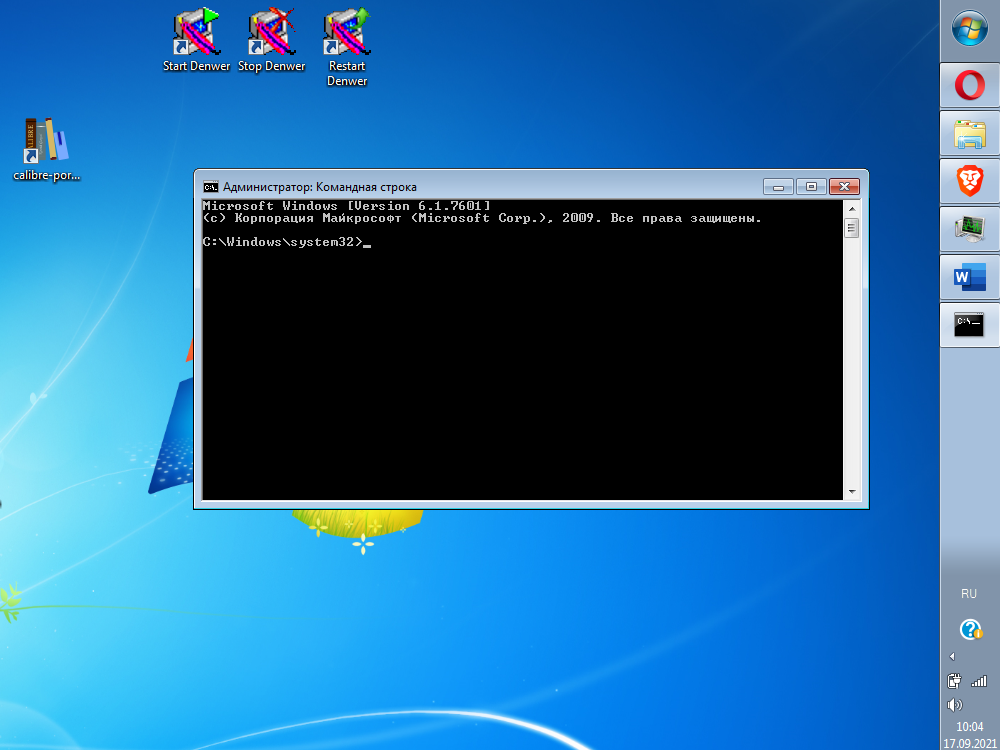Click the Command Prompt taskbar button
Screen dimensions: 1000x750
pyautogui.click(x=969, y=325)
